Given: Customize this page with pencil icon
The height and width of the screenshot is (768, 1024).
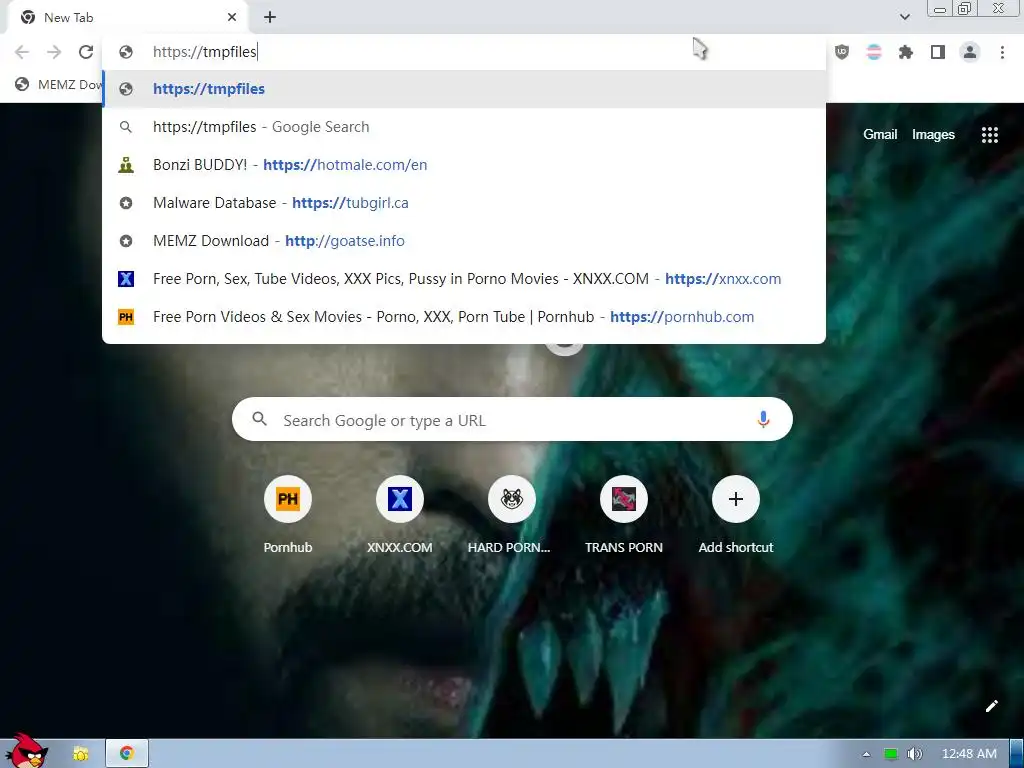Looking at the screenshot, I should pos(991,706).
